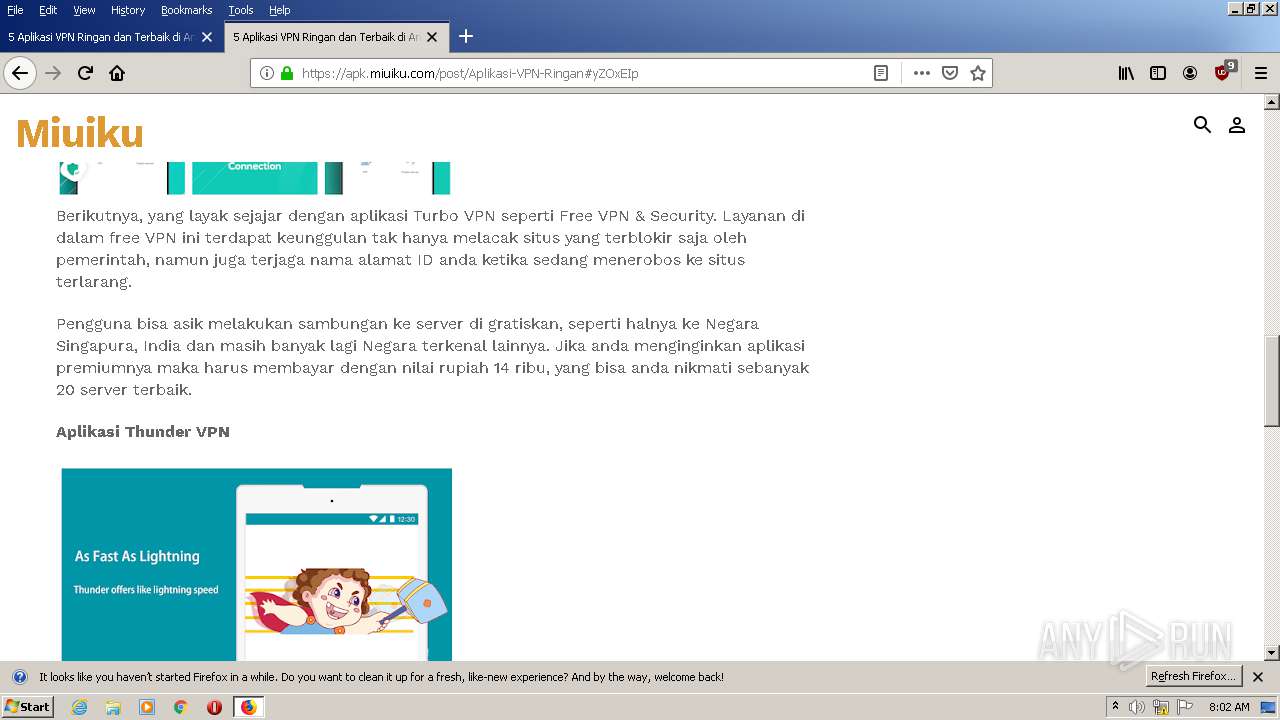Open the Windows Start menu
Screen dimensions: 1280x720
[28, 707]
